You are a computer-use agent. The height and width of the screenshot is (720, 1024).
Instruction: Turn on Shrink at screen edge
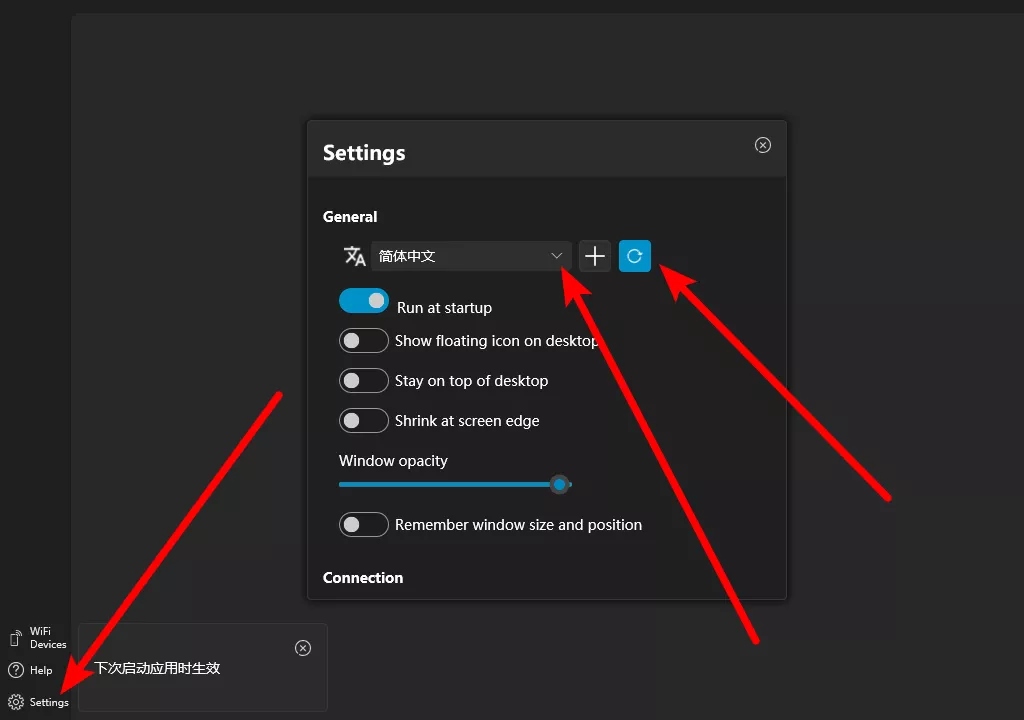pyautogui.click(x=364, y=420)
